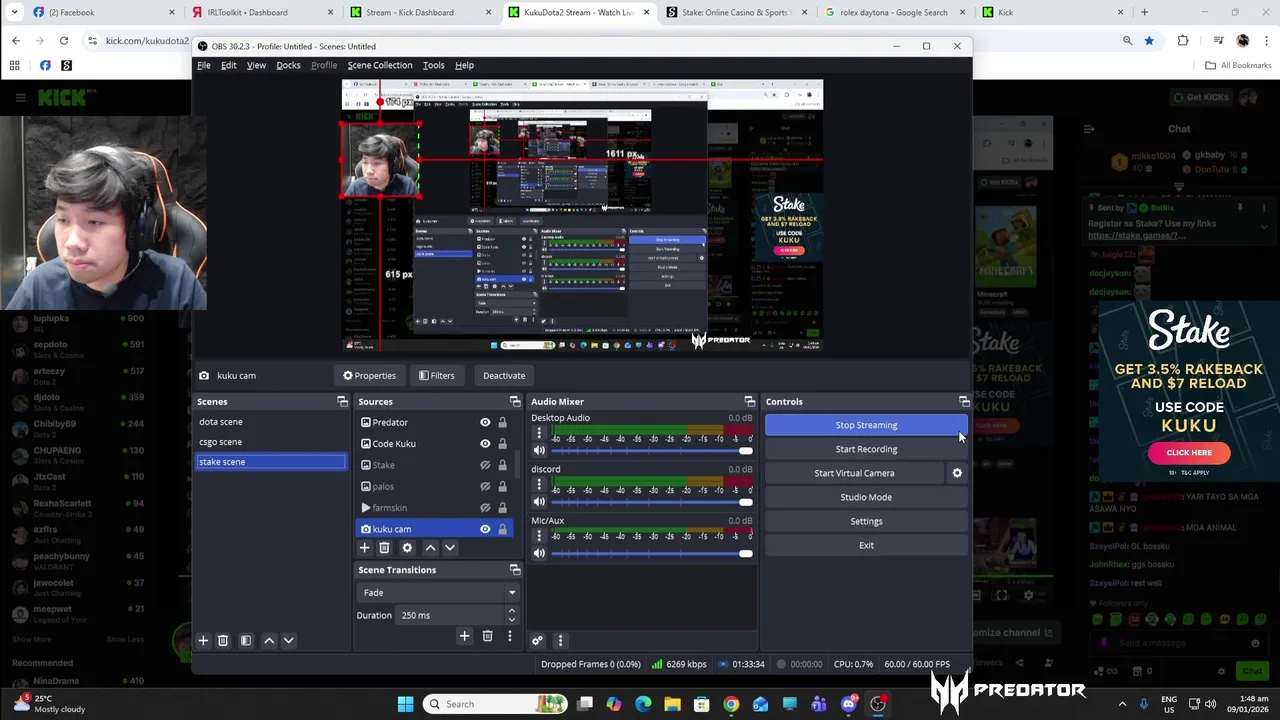Screen dimensions: 1280x720
Task: Move scene down in Scenes panel
Action: click(x=289, y=640)
